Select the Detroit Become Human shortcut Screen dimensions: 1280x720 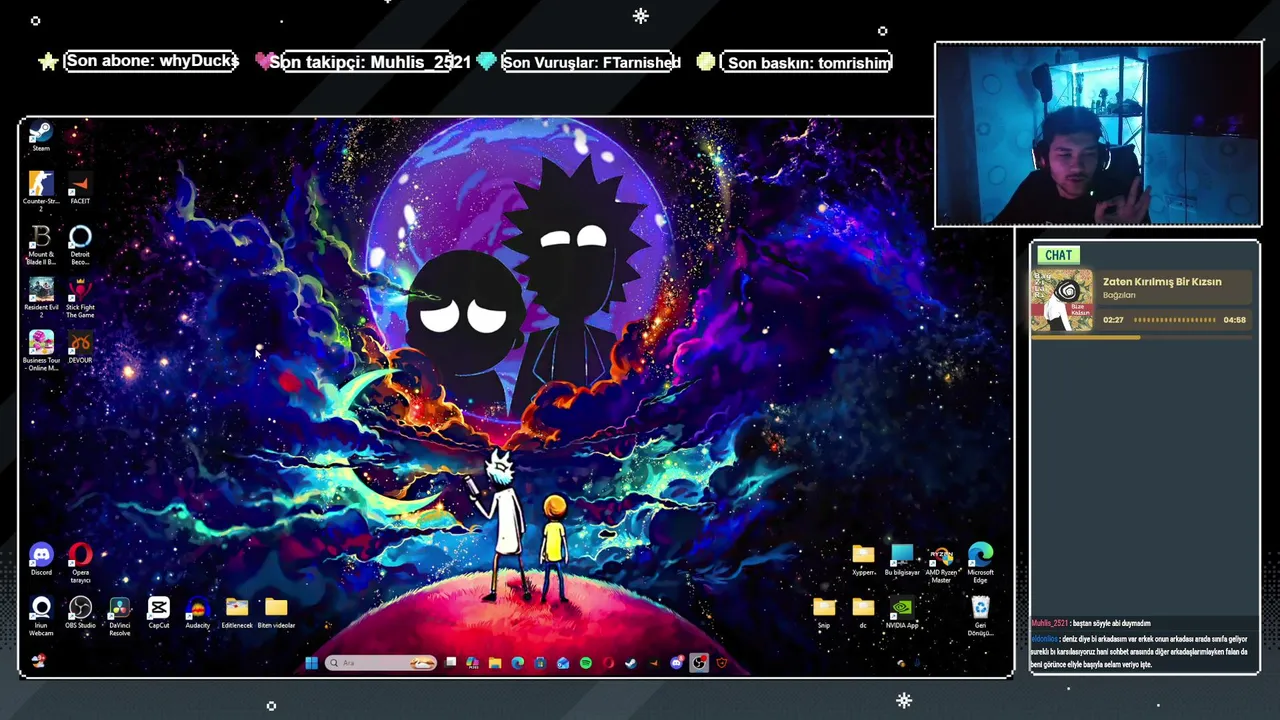pos(80,245)
